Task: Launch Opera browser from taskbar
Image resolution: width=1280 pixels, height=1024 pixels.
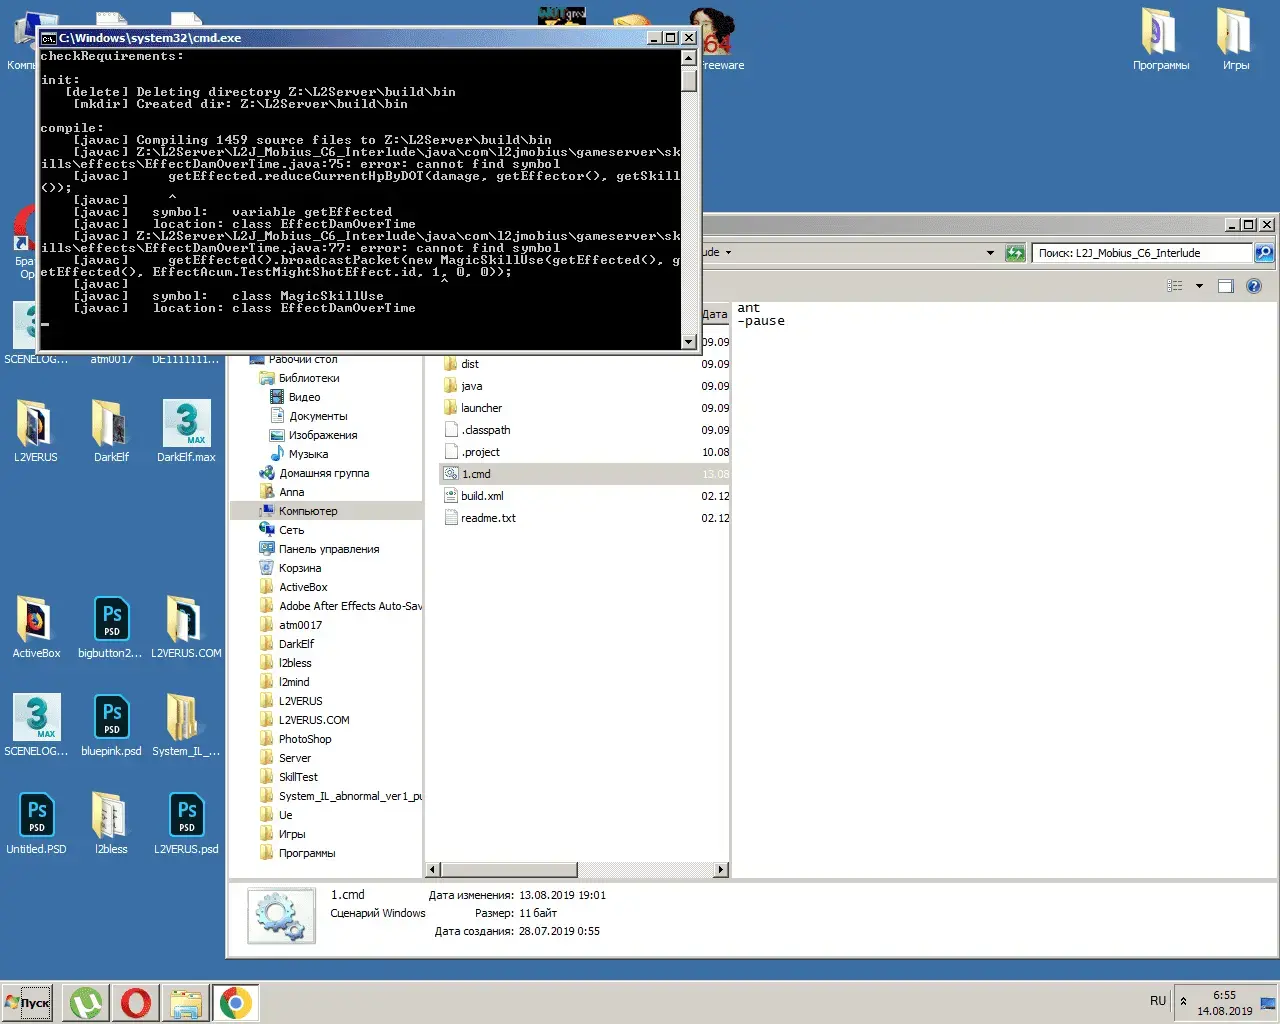Action: tap(136, 1003)
